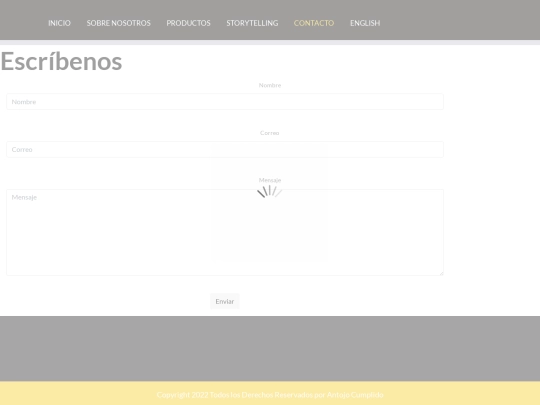540x405 pixels.
Task: Focus the Nombre input field
Action: [x=225, y=102]
